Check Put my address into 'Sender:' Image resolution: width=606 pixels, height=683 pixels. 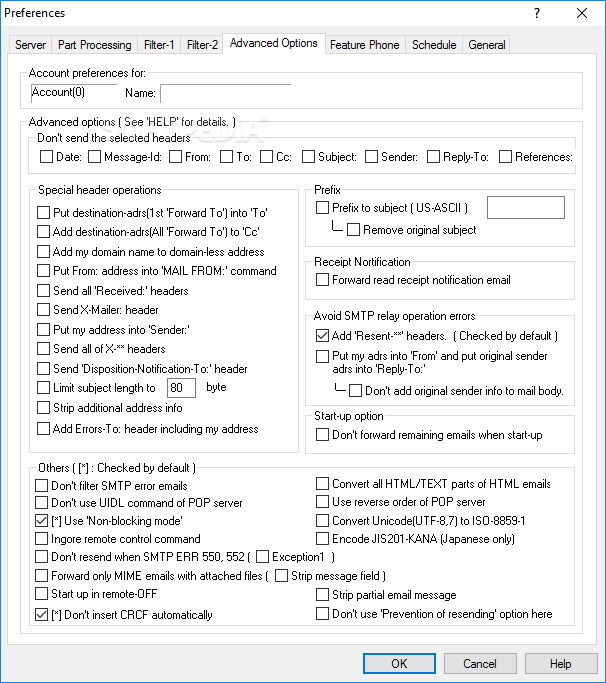click(43, 330)
